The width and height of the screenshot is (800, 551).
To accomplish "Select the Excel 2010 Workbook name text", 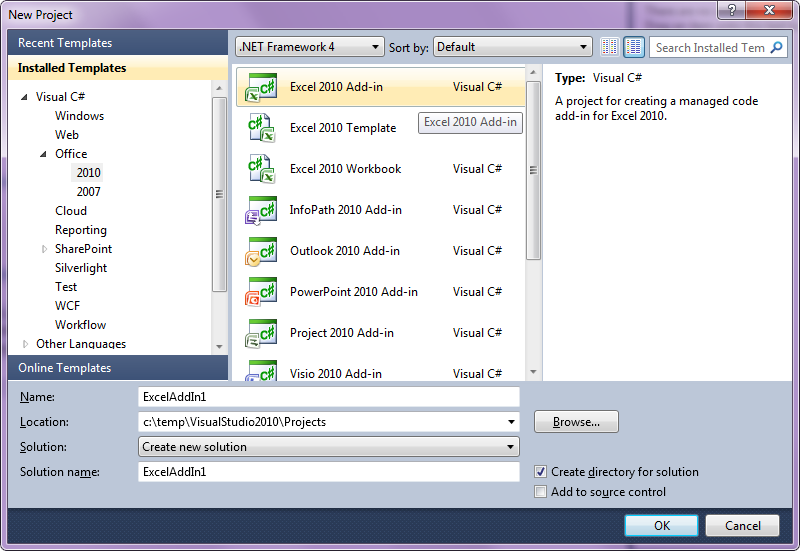I will click(345, 169).
